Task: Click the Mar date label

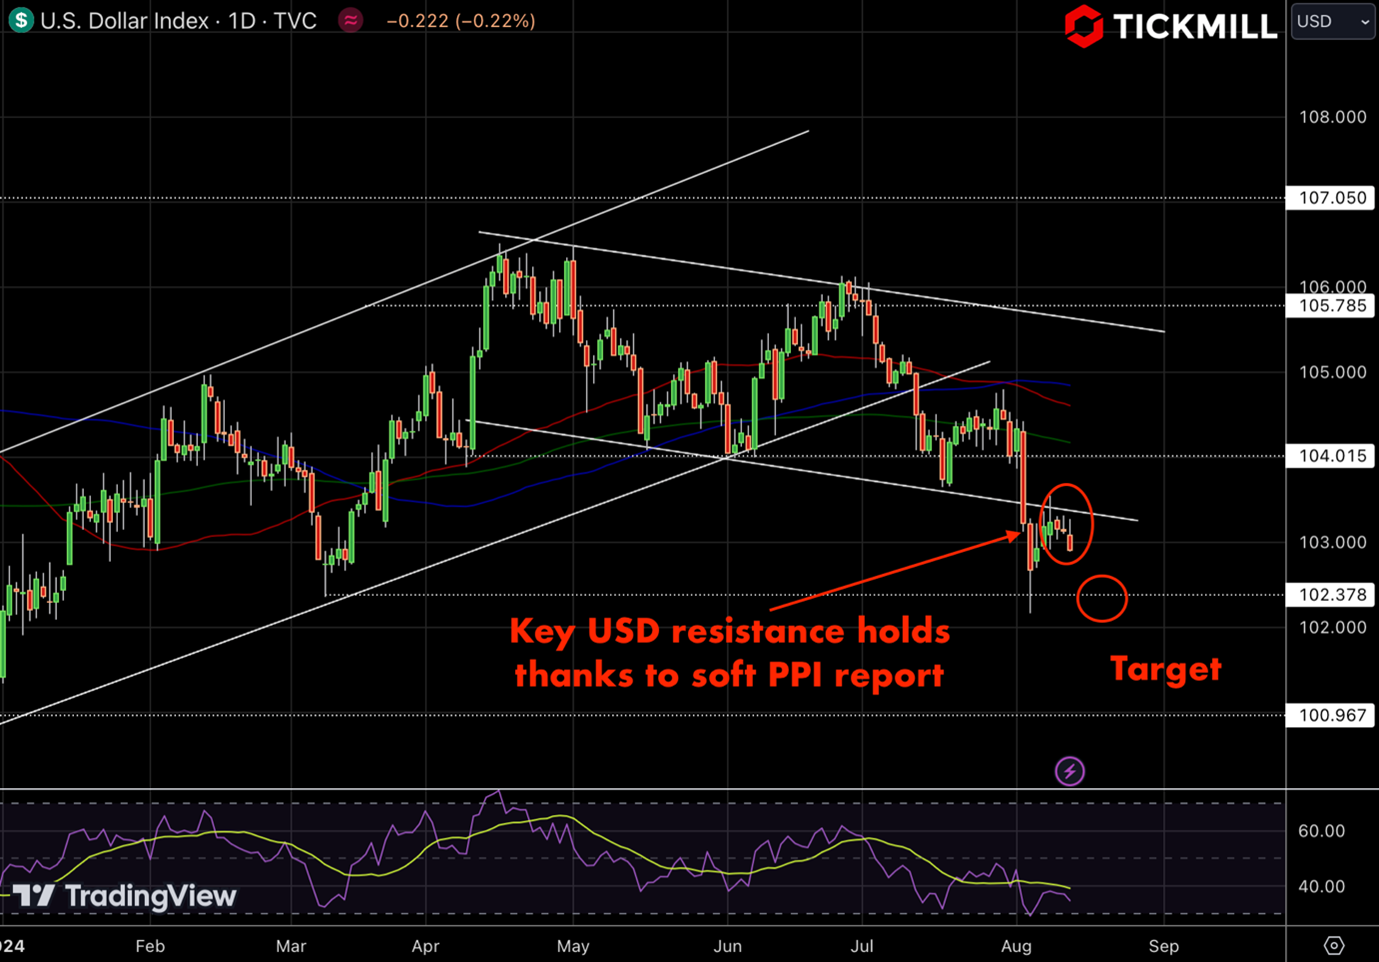Action: pyautogui.click(x=291, y=946)
